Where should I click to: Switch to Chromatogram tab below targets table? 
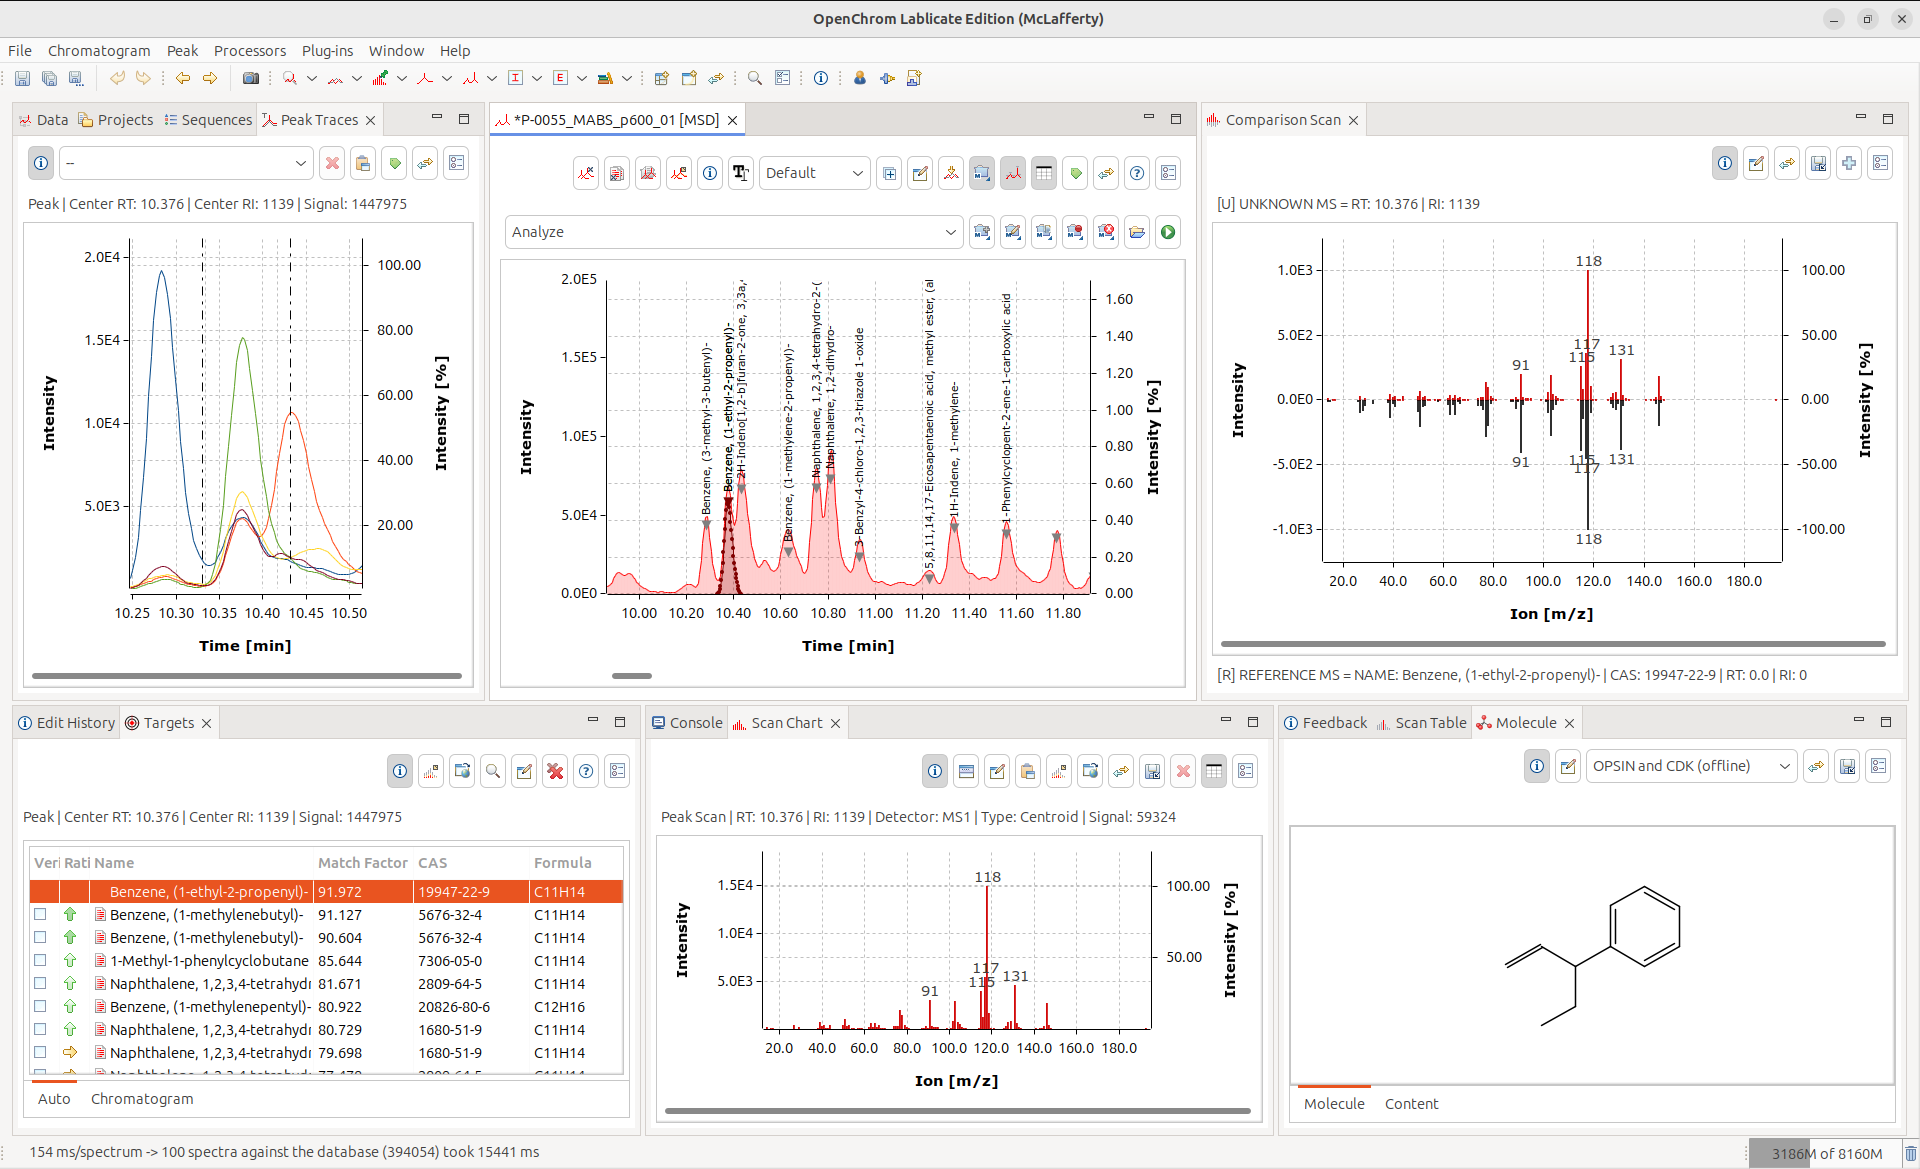(x=142, y=1099)
